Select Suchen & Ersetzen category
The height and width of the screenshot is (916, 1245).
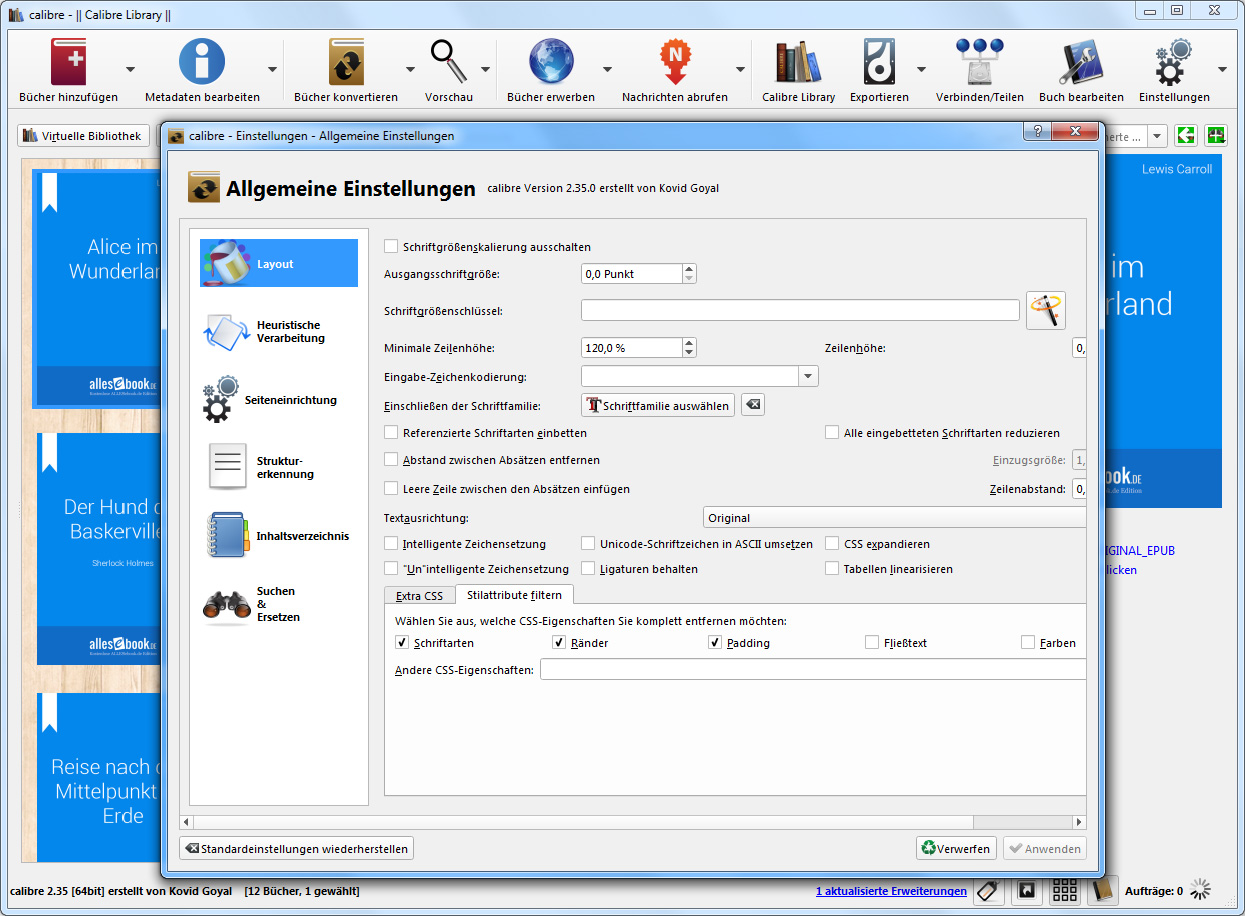279,603
